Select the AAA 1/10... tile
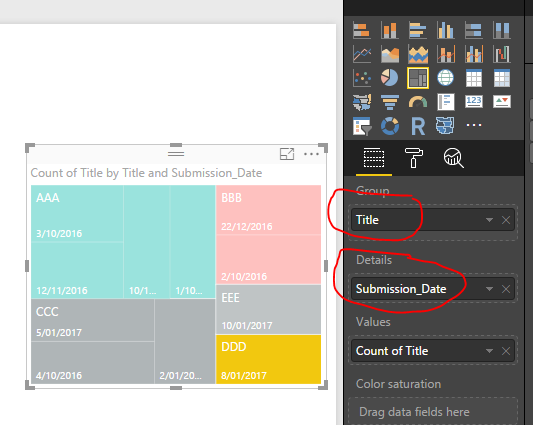533x425 pixels. tap(193, 242)
